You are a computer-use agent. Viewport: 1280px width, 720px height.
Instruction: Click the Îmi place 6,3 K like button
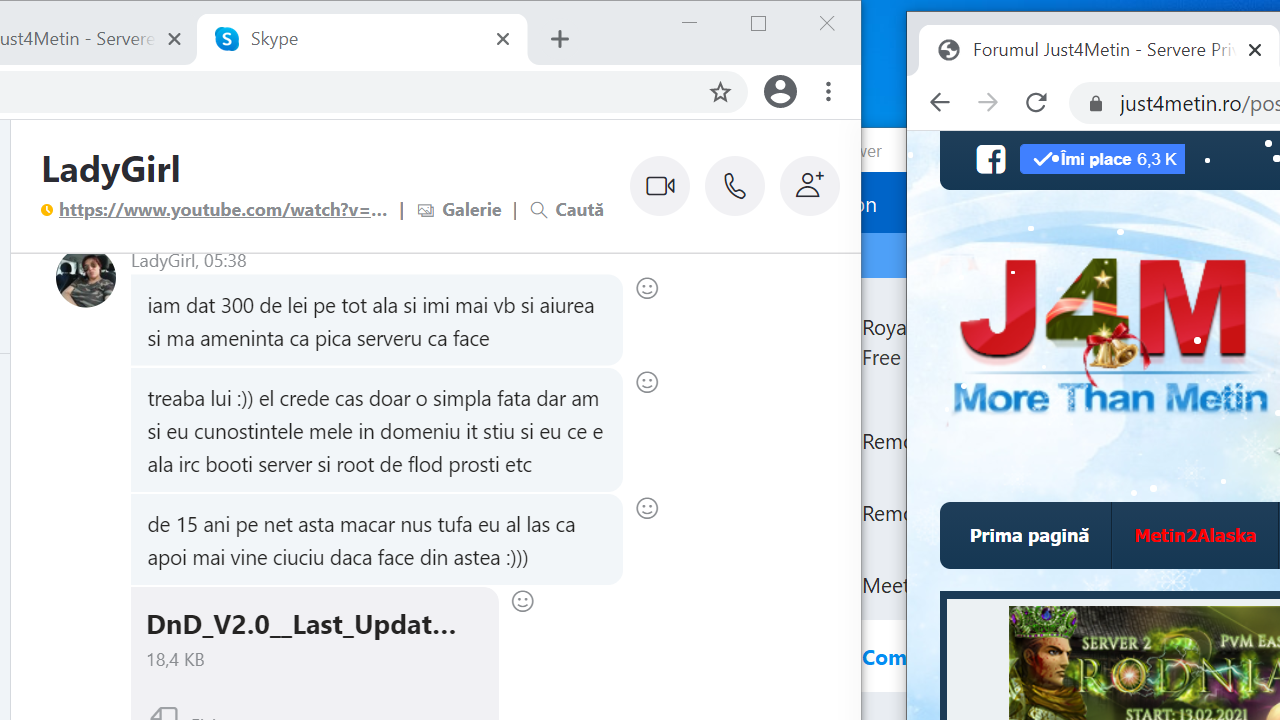(x=1102, y=159)
